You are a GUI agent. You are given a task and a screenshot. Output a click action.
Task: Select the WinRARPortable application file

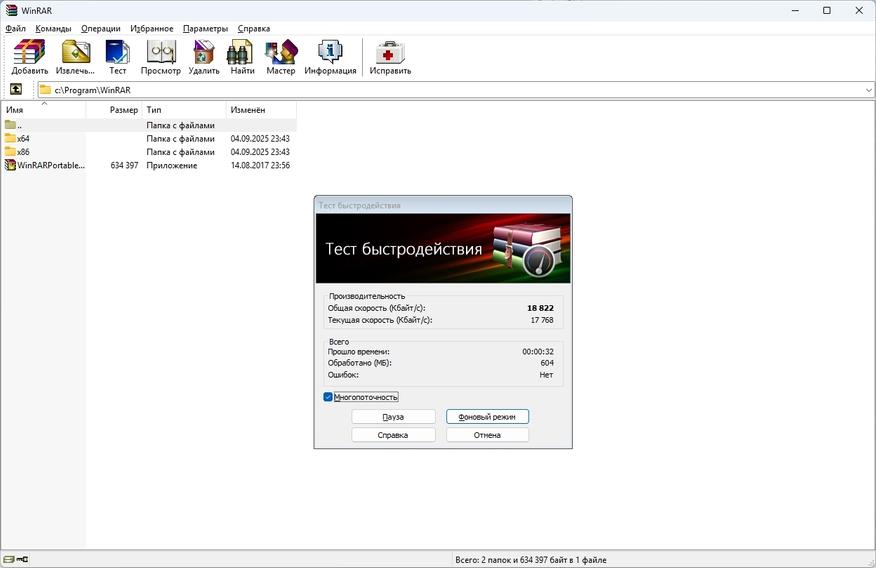click(149, 165)
